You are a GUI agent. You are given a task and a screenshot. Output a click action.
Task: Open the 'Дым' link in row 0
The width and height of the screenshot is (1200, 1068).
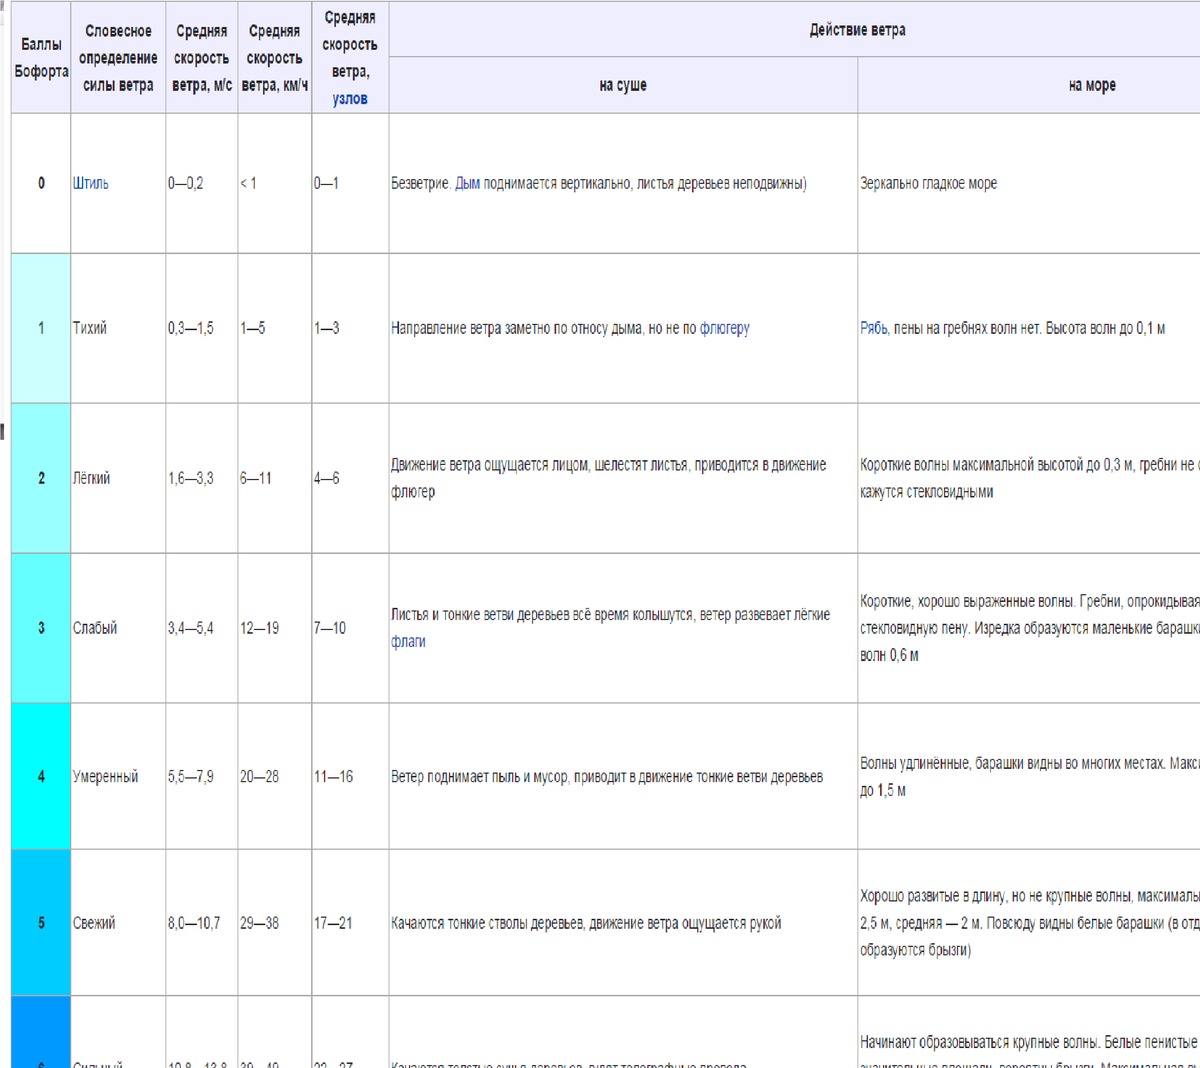coord(467,183)
